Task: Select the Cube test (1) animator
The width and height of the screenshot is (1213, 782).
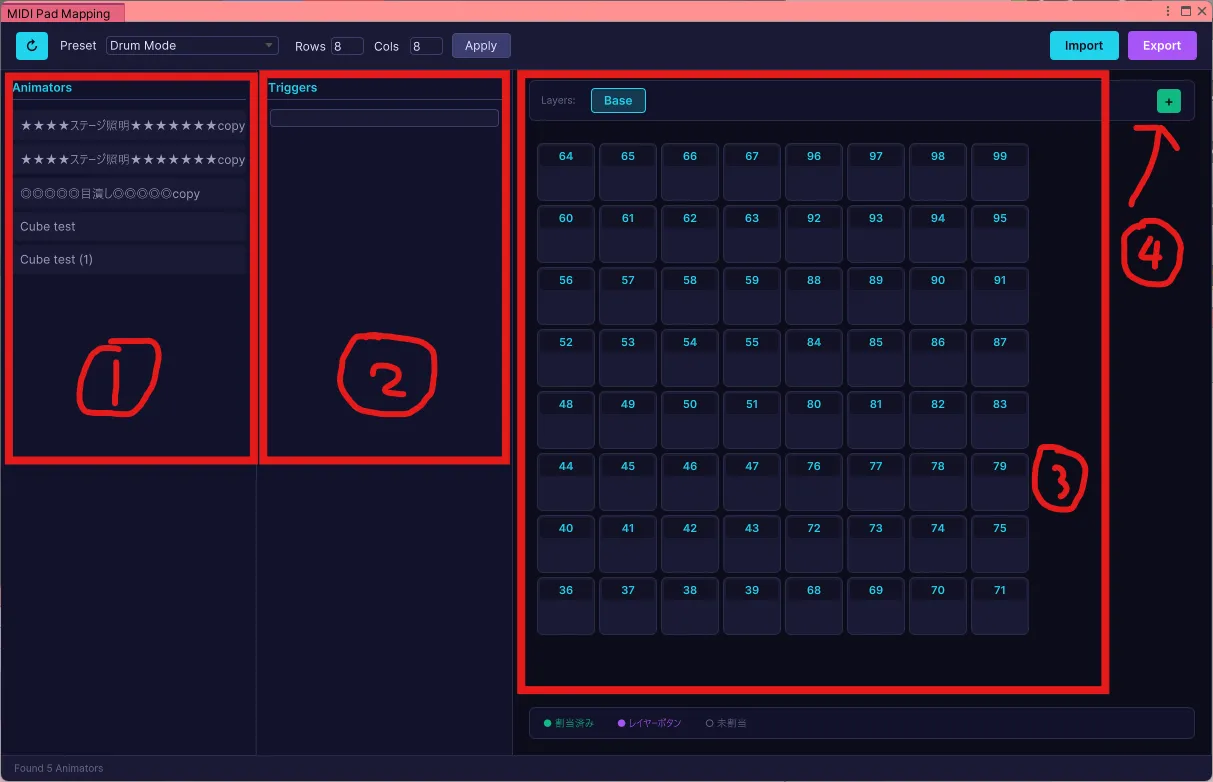Action: (x=130, y=260)
